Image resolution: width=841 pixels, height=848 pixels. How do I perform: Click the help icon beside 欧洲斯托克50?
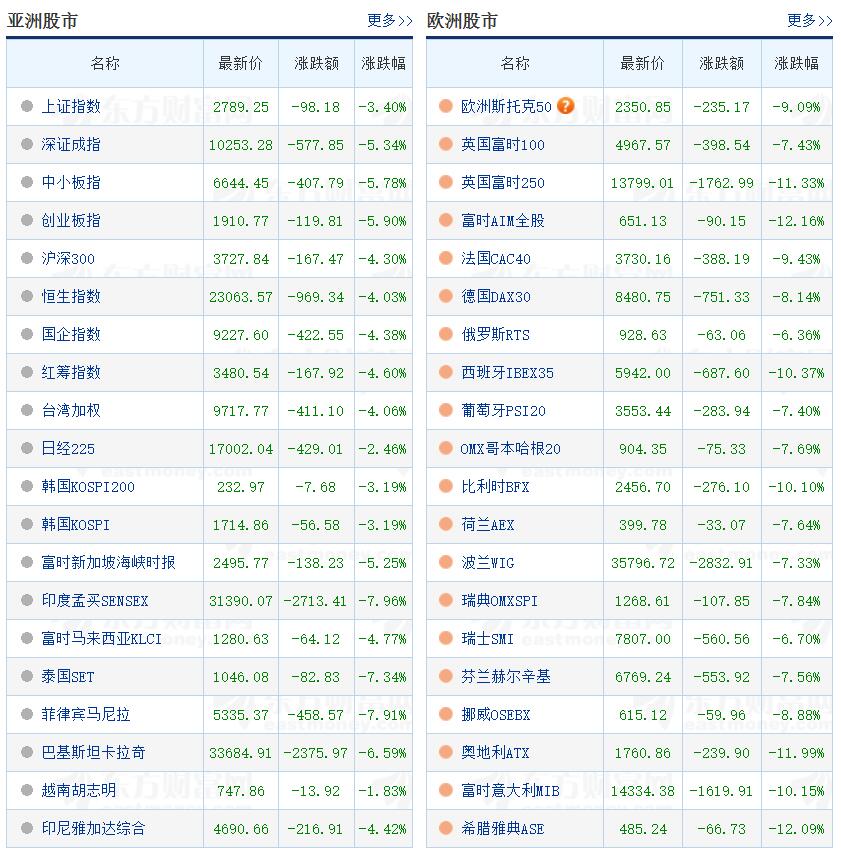point(566,105)
